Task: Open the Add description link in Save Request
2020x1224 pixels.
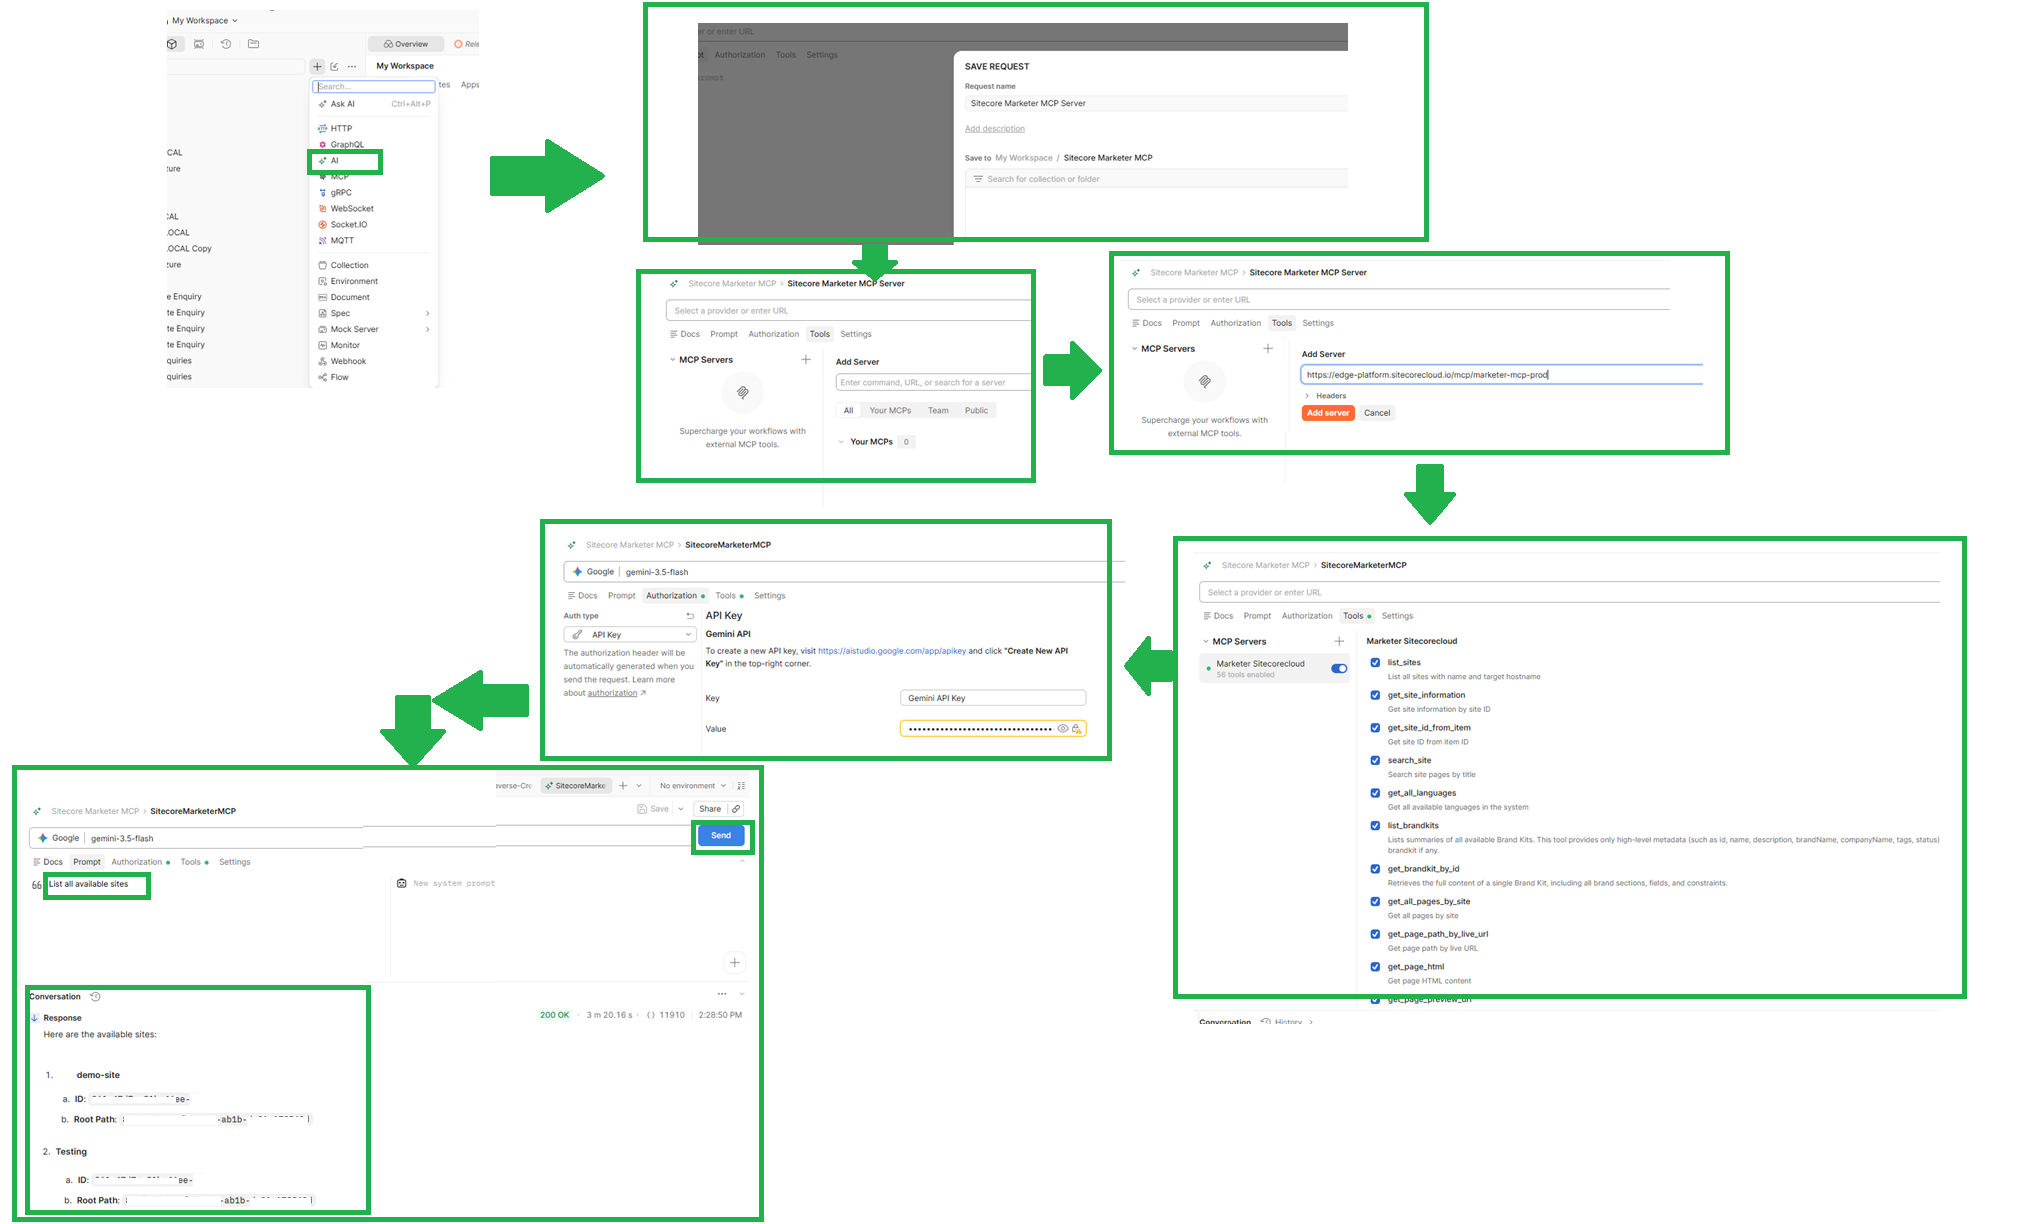Action: 994,129
